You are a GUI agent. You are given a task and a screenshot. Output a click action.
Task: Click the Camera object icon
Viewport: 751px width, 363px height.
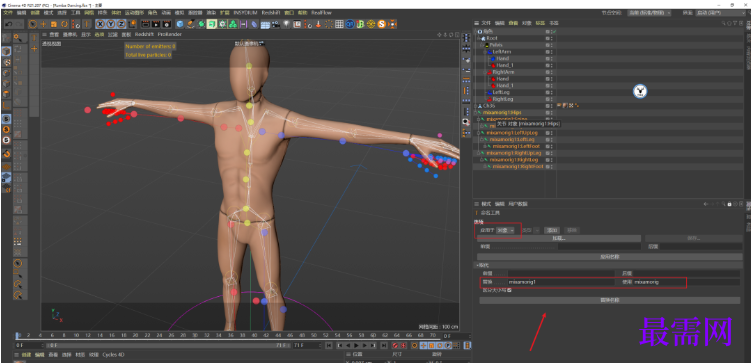point(276,24)
